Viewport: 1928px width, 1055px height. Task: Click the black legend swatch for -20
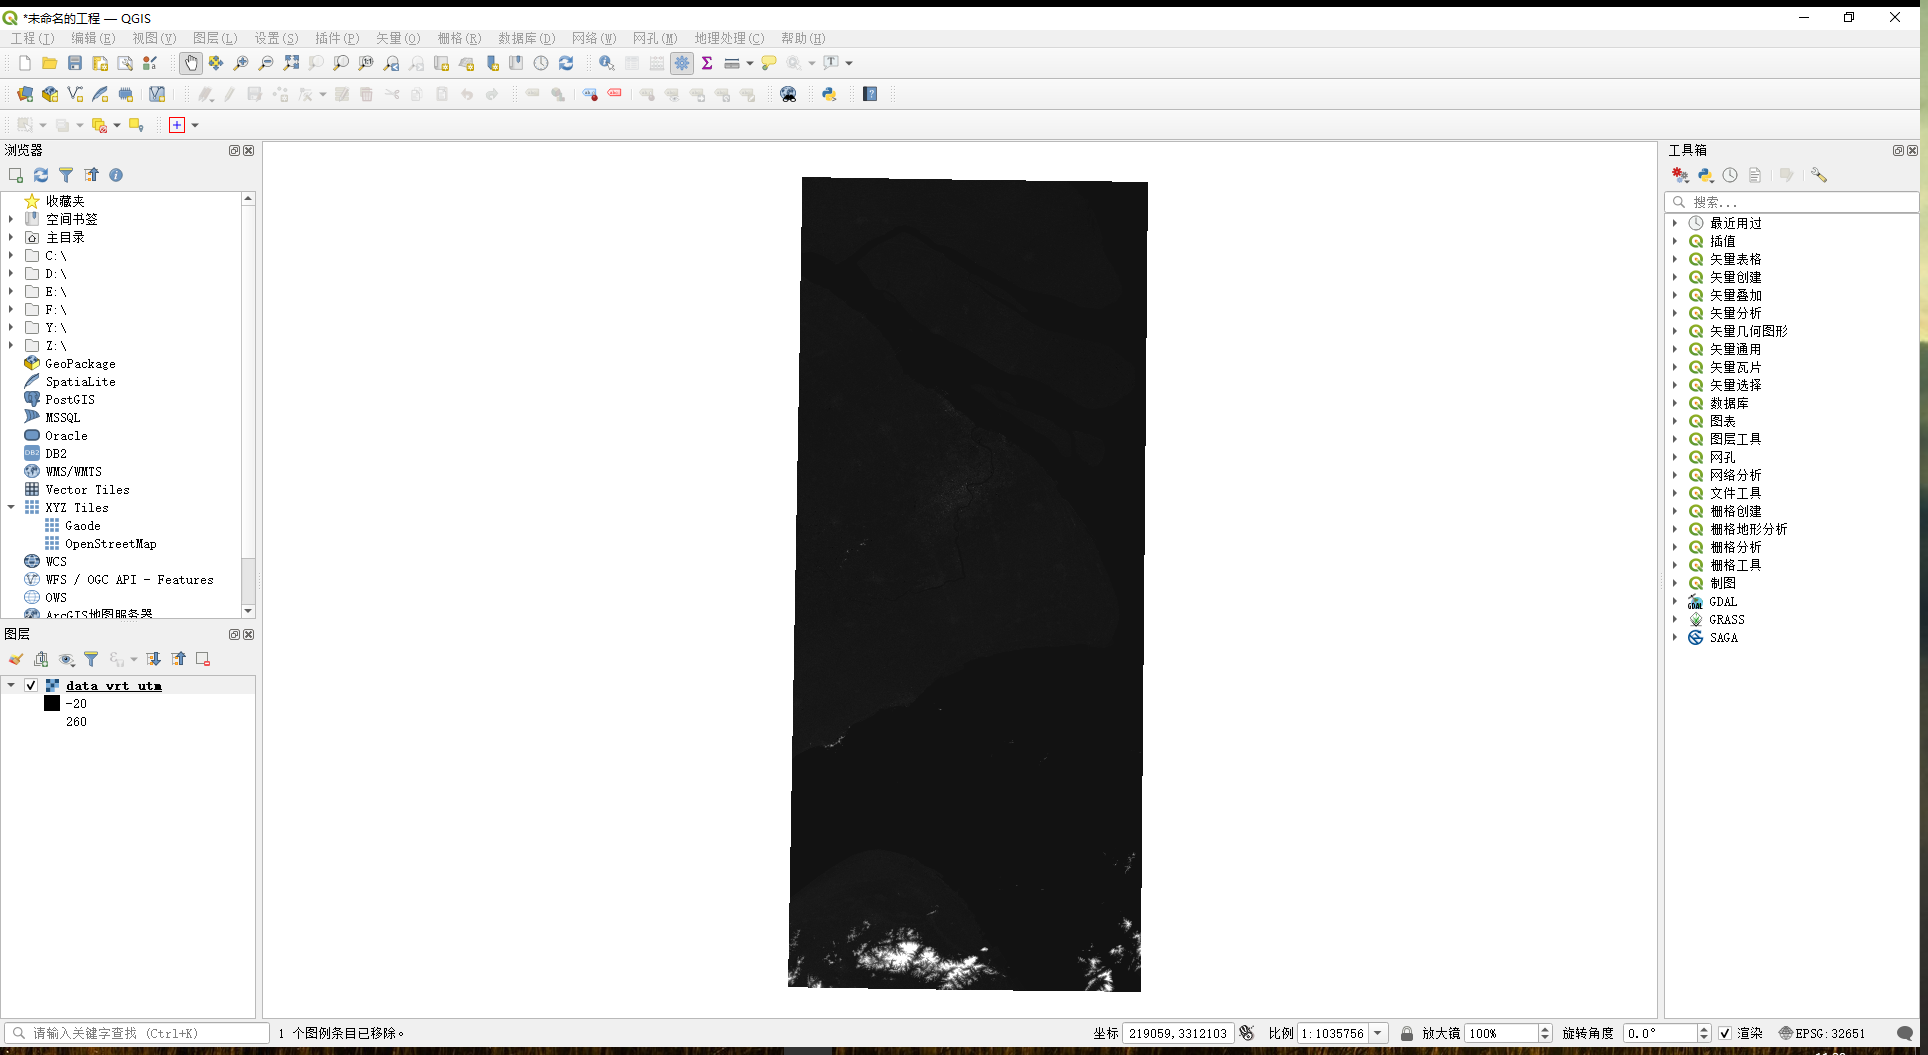point(52,703)
